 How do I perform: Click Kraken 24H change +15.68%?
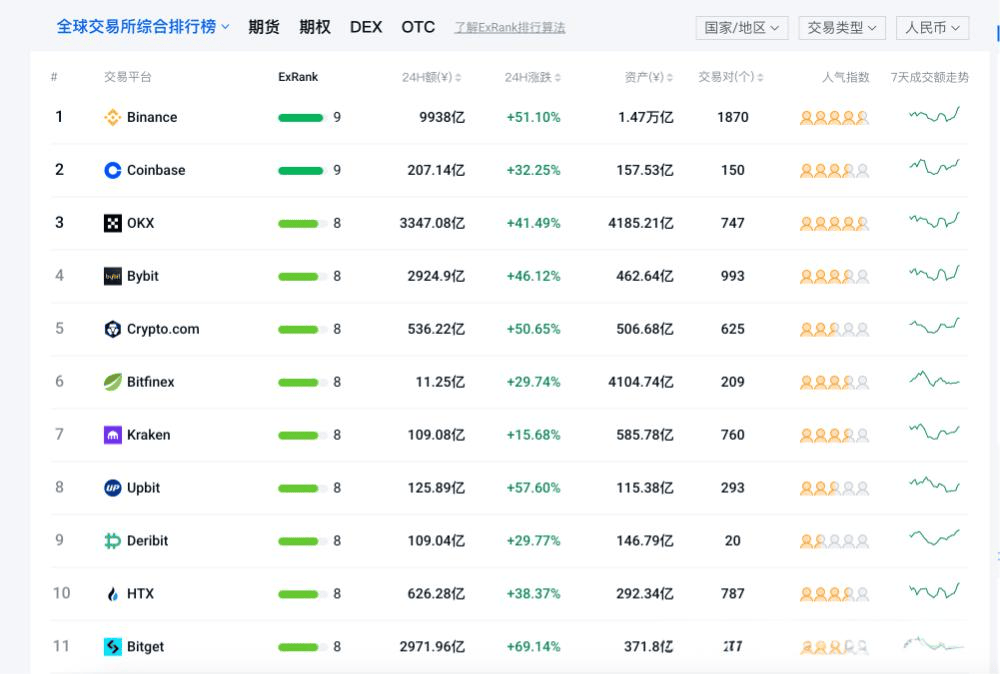(533, 435)
